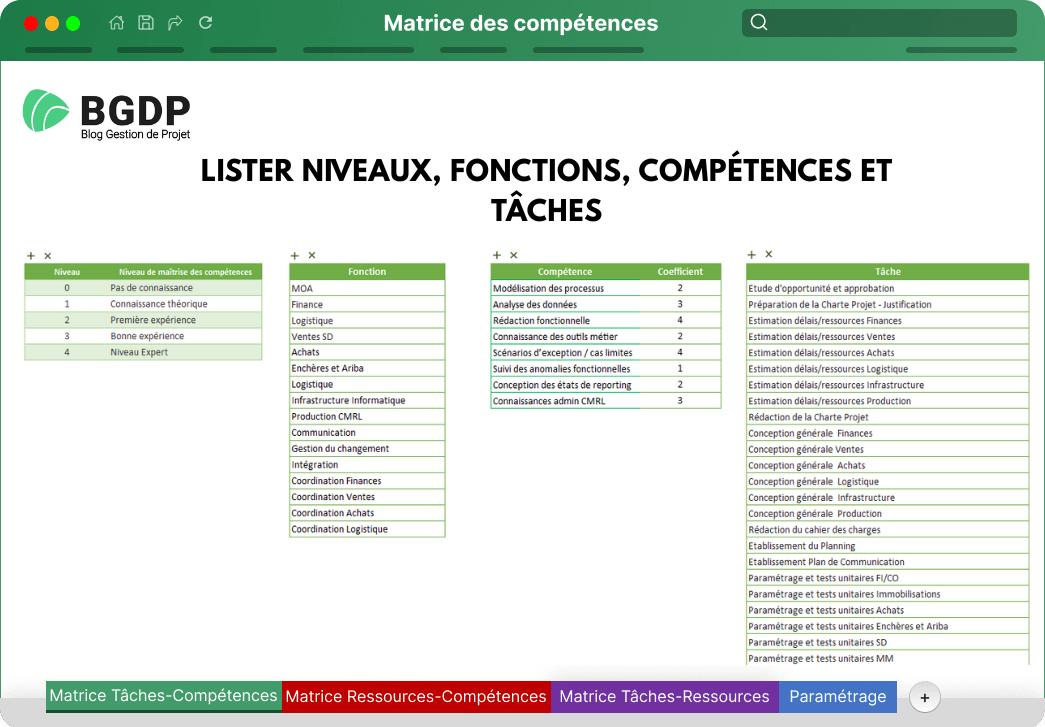Click the refresh icon in title bar

tap(205, 23)
